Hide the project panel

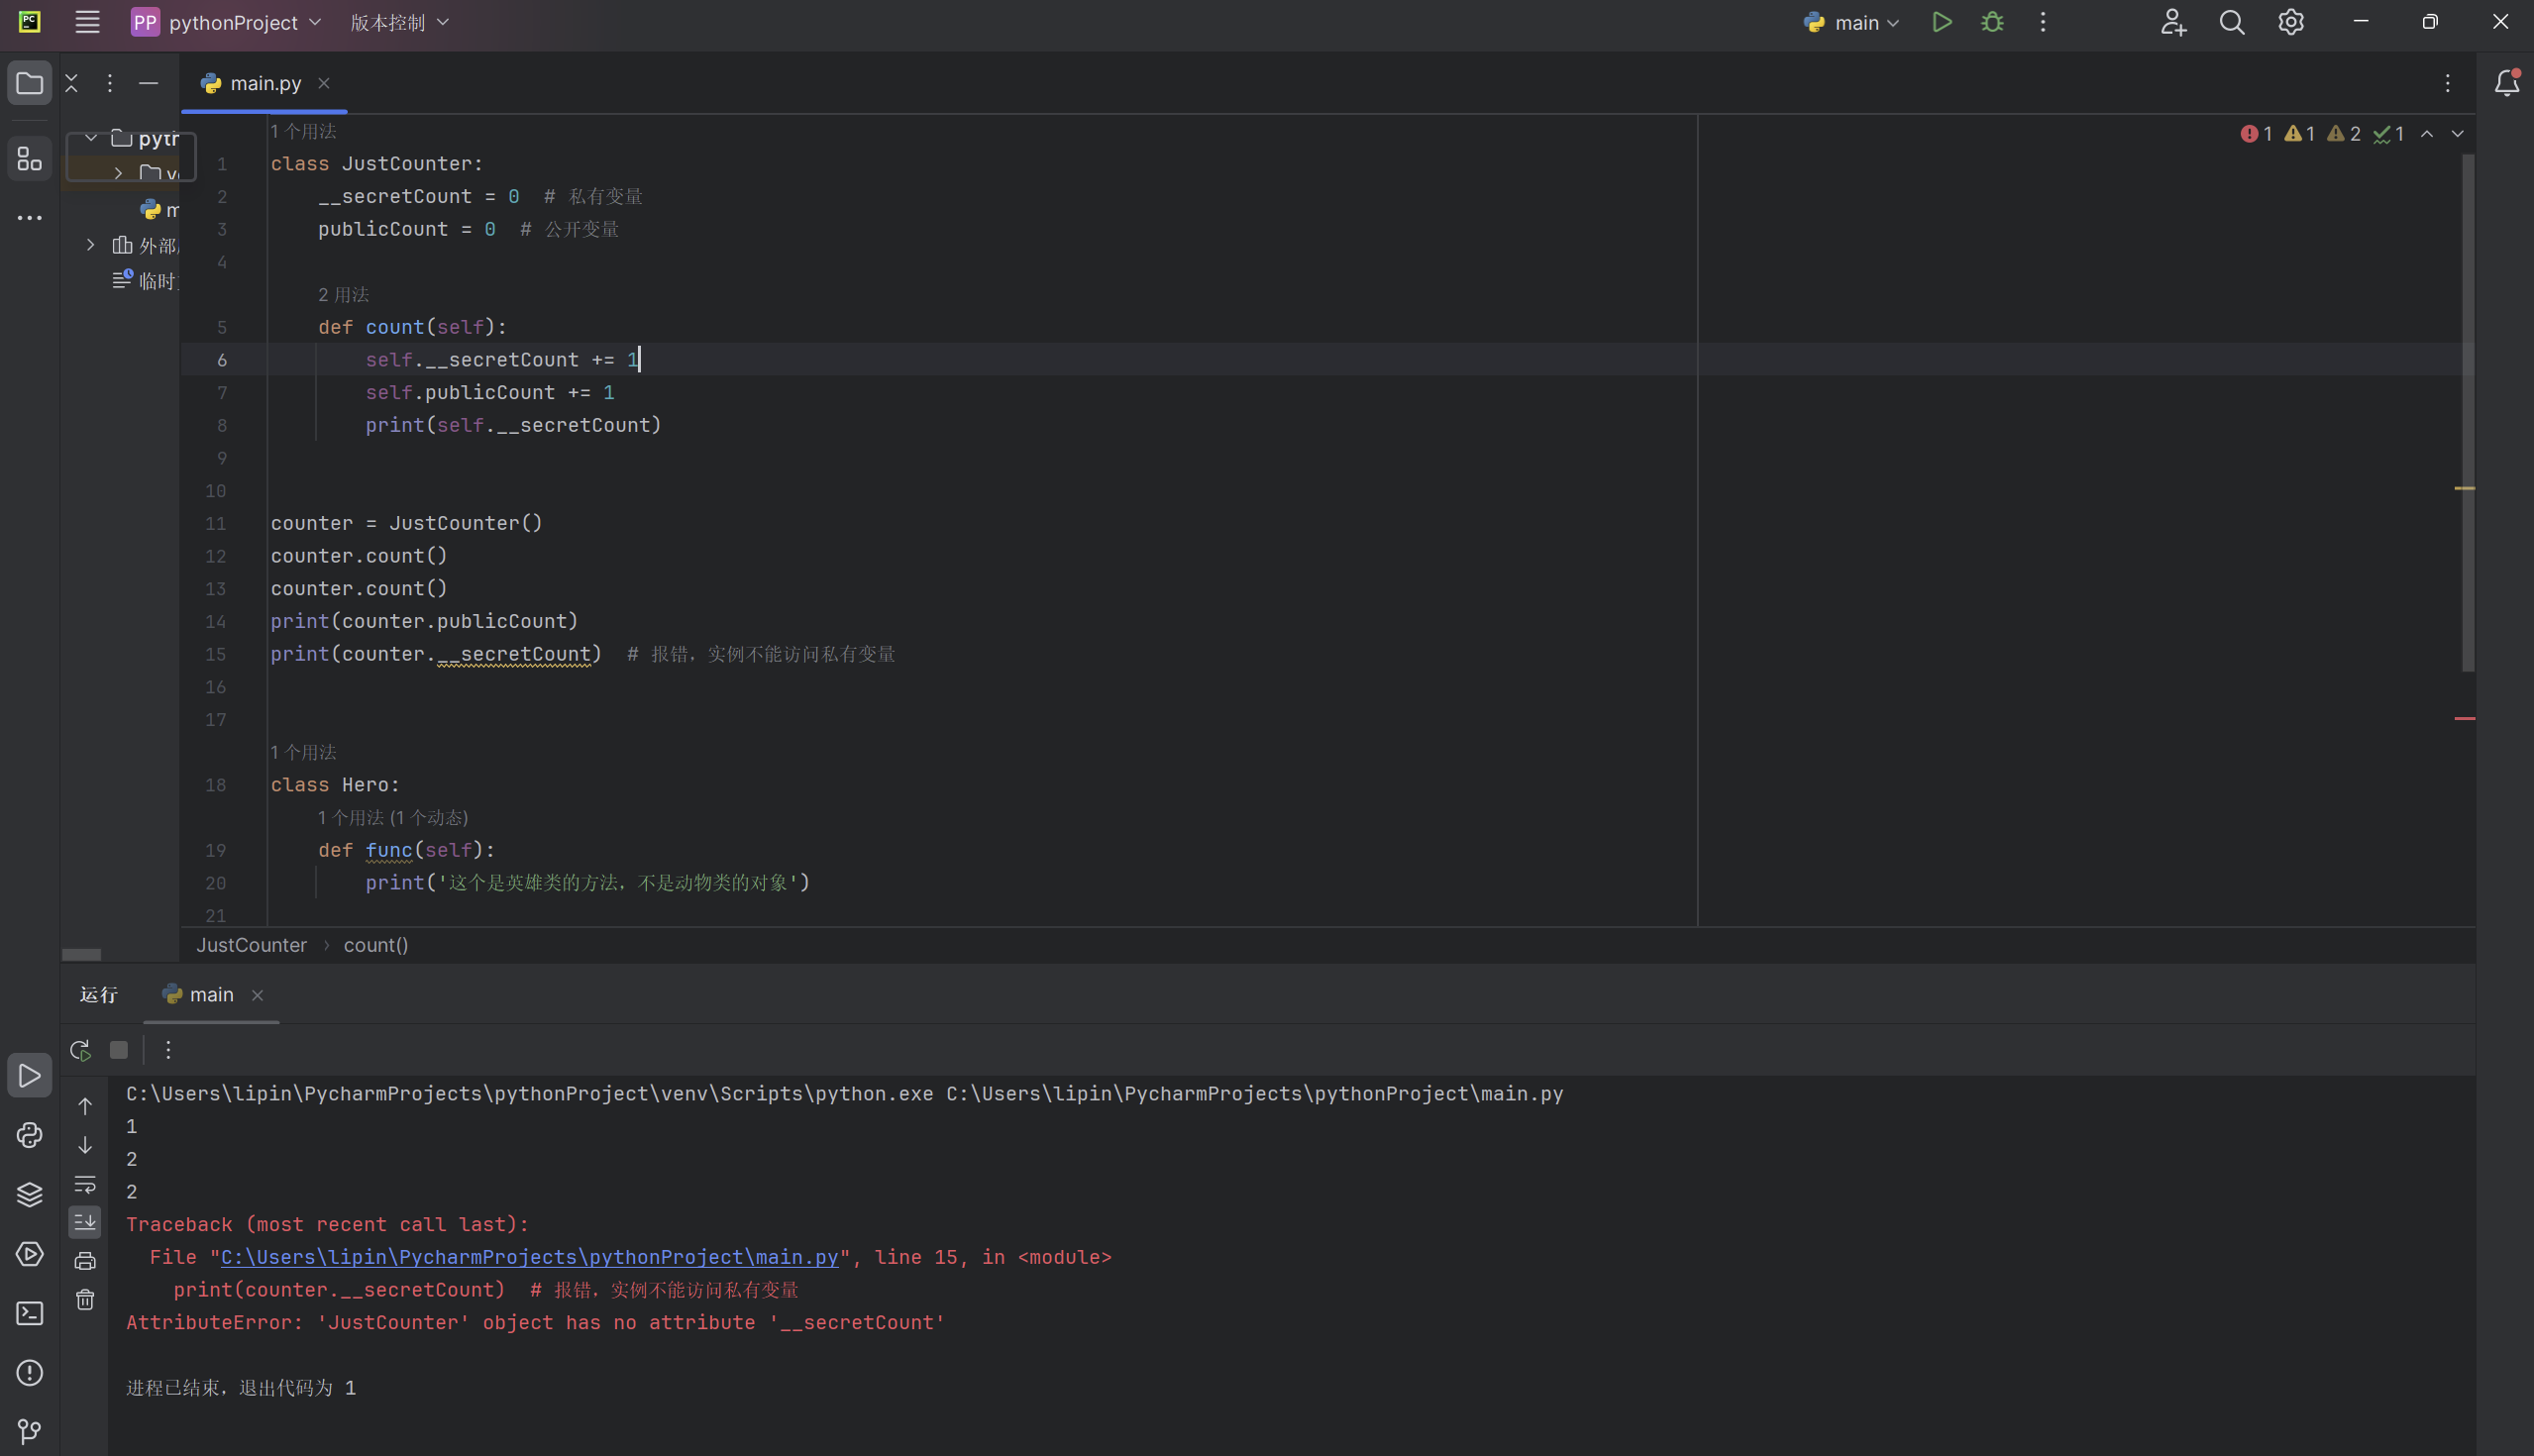pyautogui.click(x=148, y=83)
